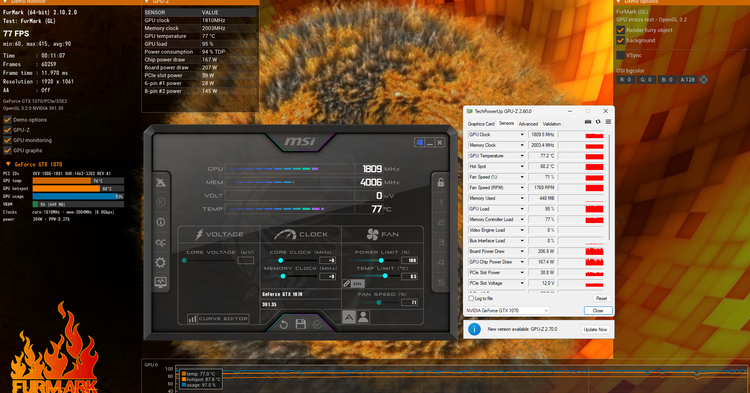
Task: Toggle the GPU monitoring checkbox
Action: [x=7, y=140]
